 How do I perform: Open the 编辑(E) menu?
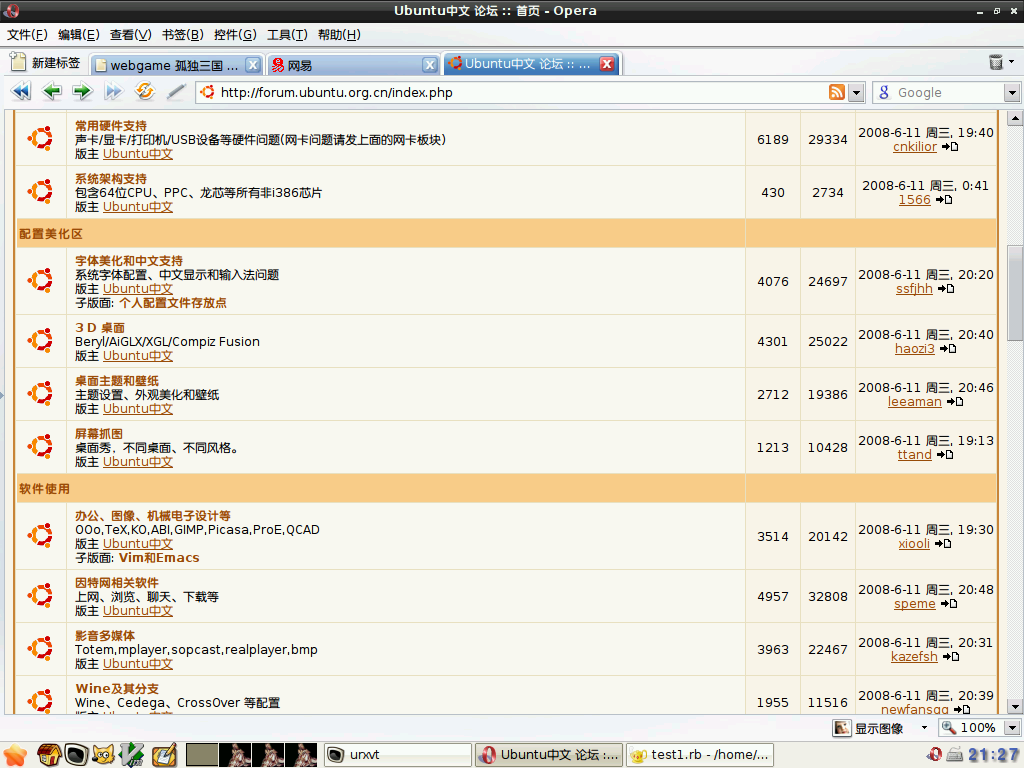(78, 35)
